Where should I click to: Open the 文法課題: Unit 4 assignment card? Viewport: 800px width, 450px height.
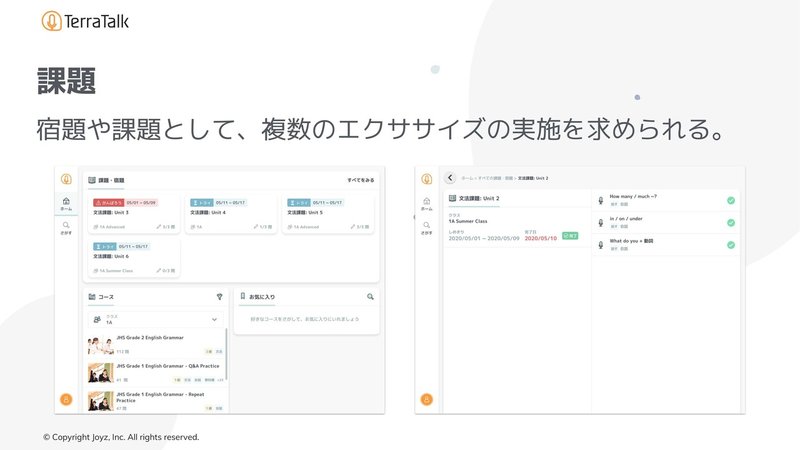231,214
